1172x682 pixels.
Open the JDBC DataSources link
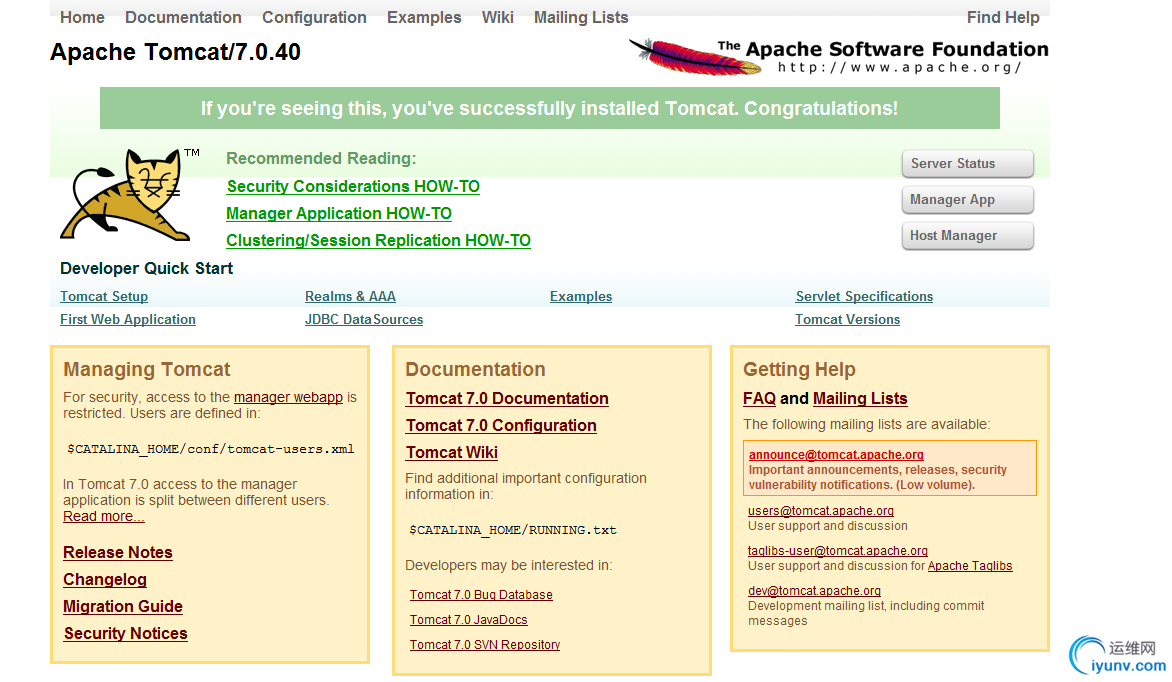click(364, 319)
